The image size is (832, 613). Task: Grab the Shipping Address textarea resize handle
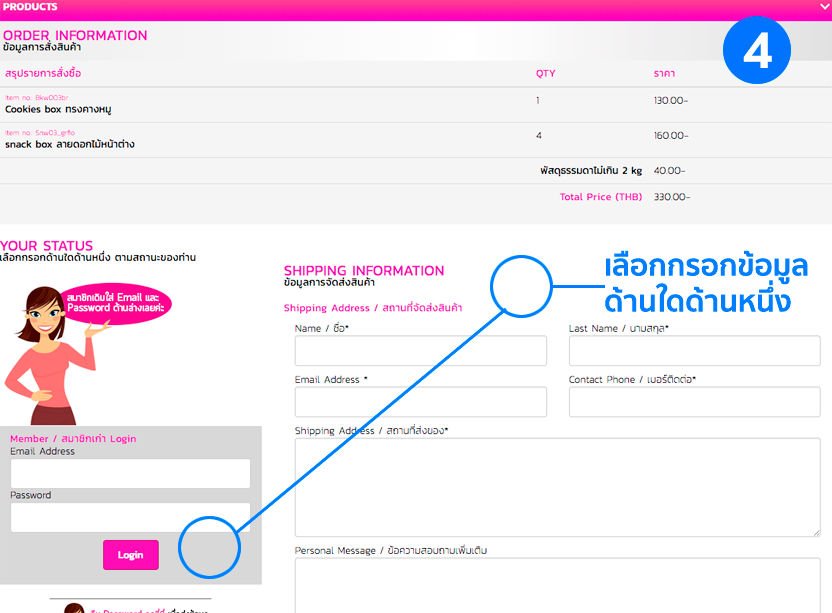[x=815, y=532]
